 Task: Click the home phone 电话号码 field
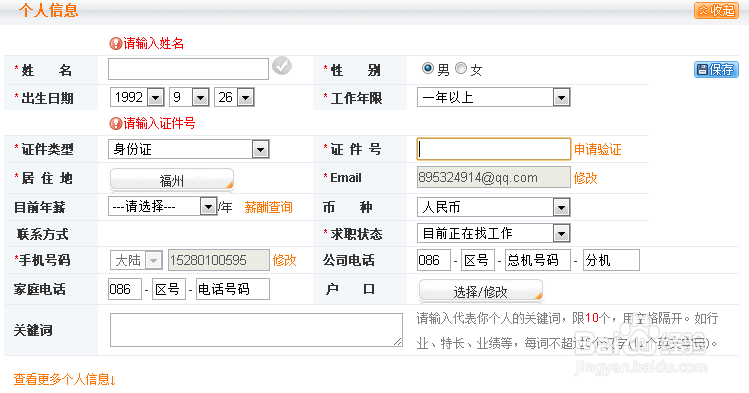[233, 289]
